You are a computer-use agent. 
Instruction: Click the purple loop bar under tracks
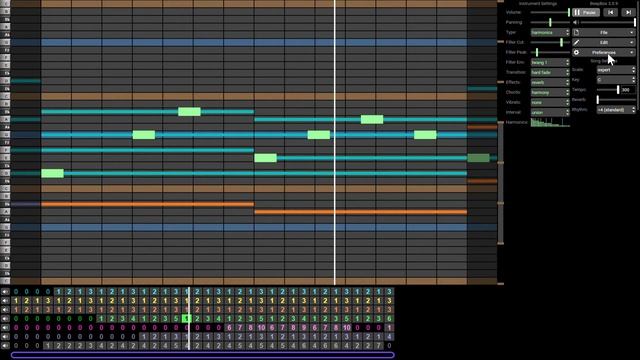[x=203, y=355]
